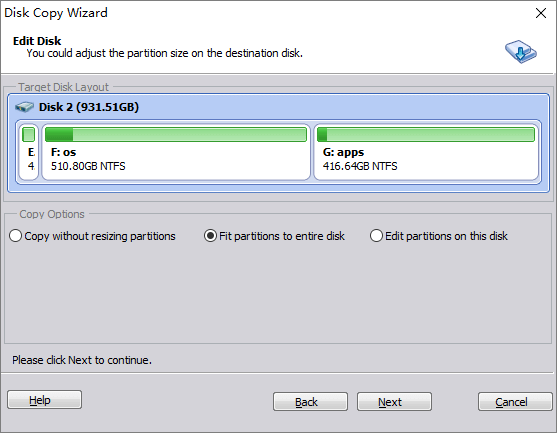Go Back to the previous step

pos(310,402)
